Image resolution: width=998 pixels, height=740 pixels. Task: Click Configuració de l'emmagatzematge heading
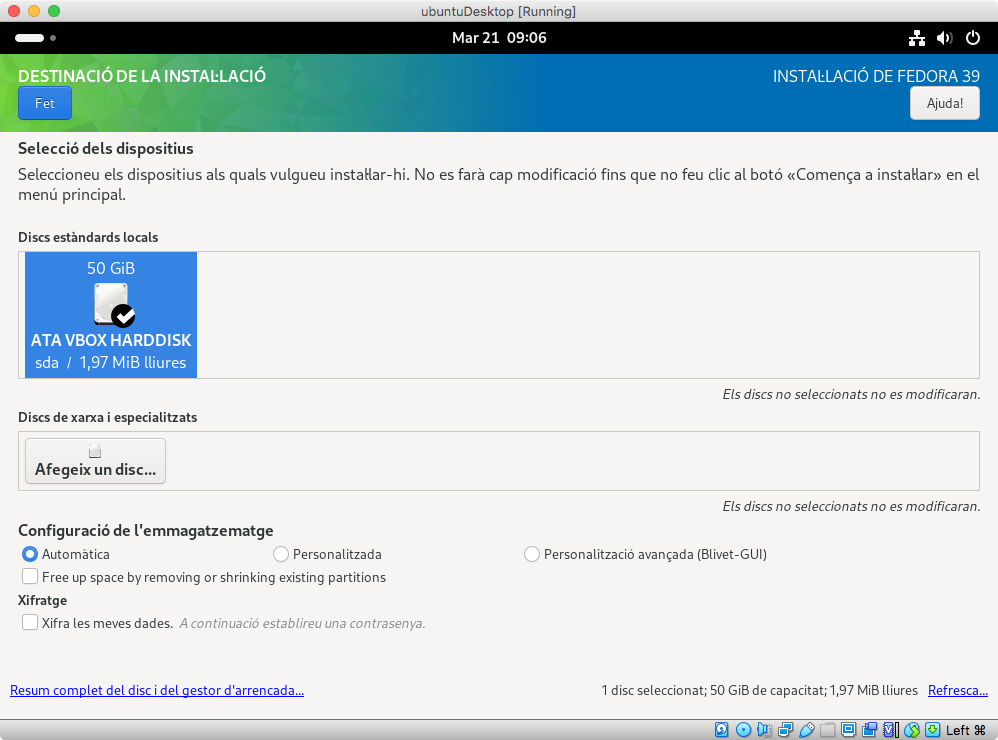tap(146, 530)
